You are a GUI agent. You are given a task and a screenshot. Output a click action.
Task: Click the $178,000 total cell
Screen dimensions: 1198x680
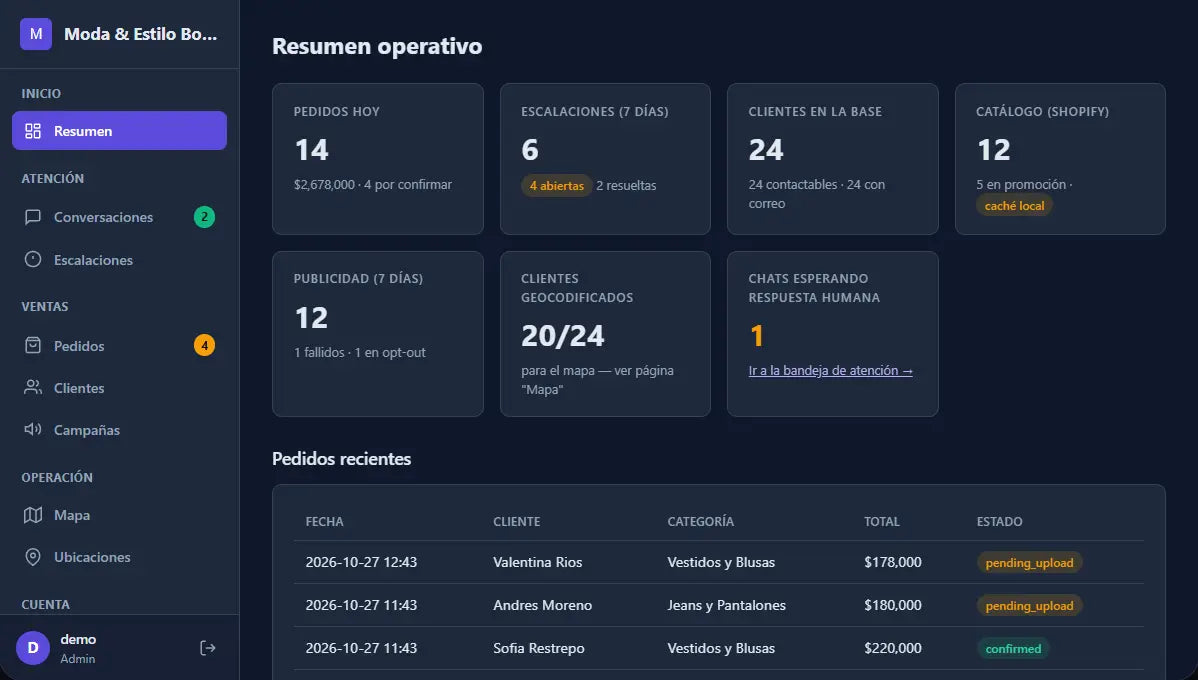point(892,562)
